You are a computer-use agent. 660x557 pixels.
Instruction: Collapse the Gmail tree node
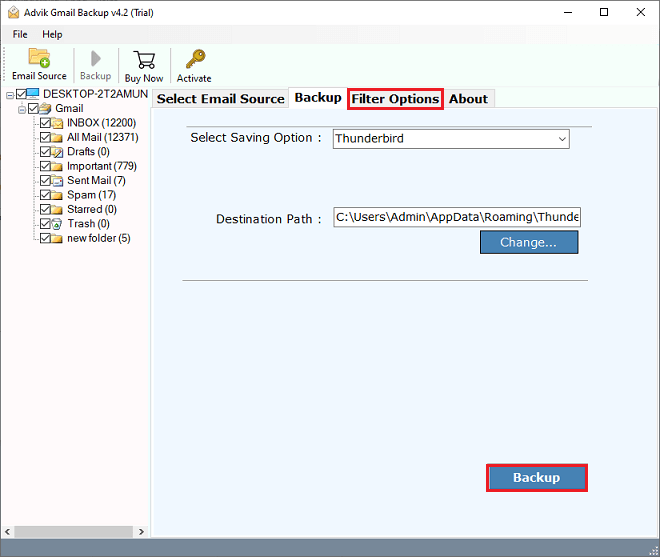(x=21, y=108)
